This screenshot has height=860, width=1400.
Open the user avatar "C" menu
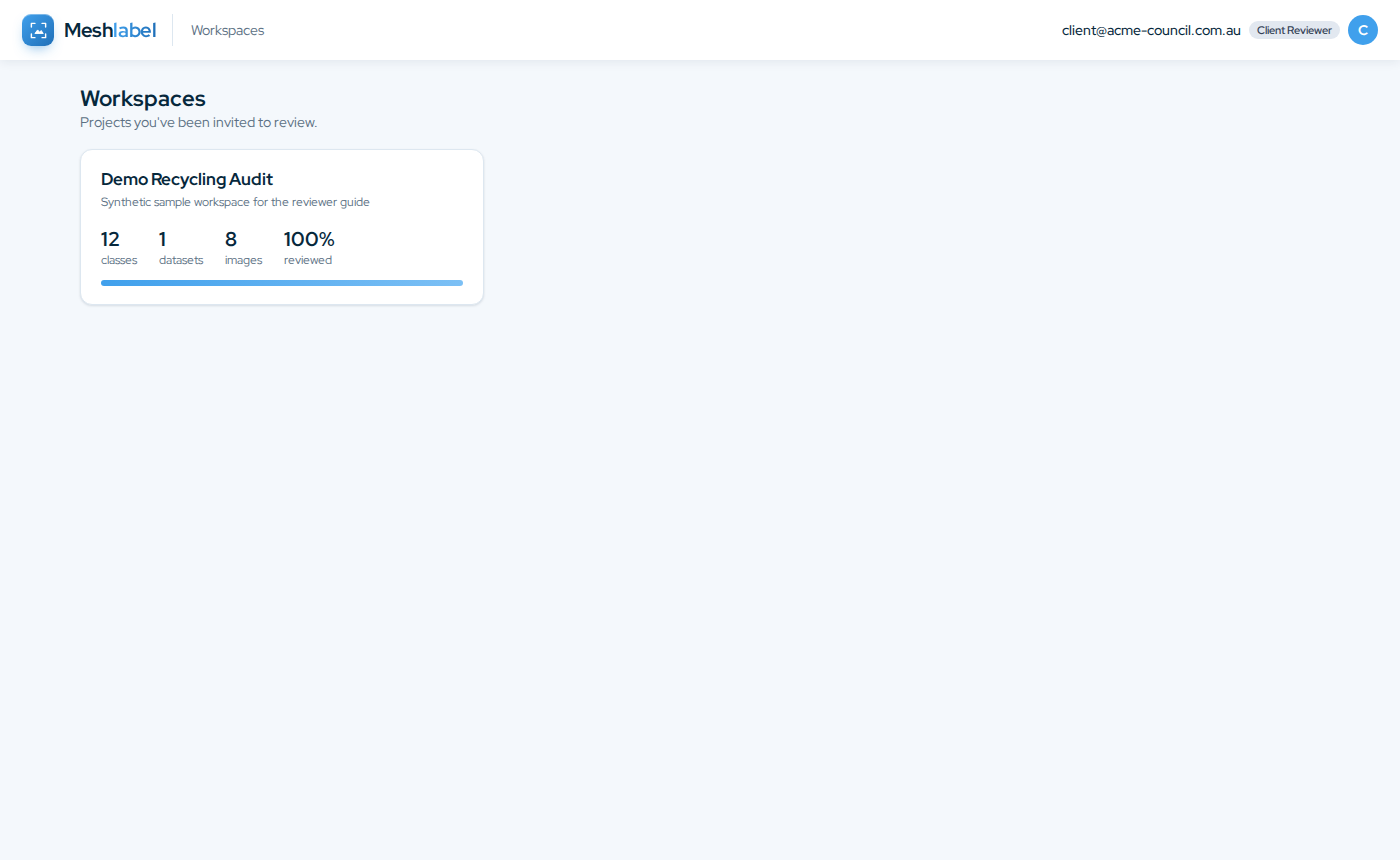coord(1363,30)
